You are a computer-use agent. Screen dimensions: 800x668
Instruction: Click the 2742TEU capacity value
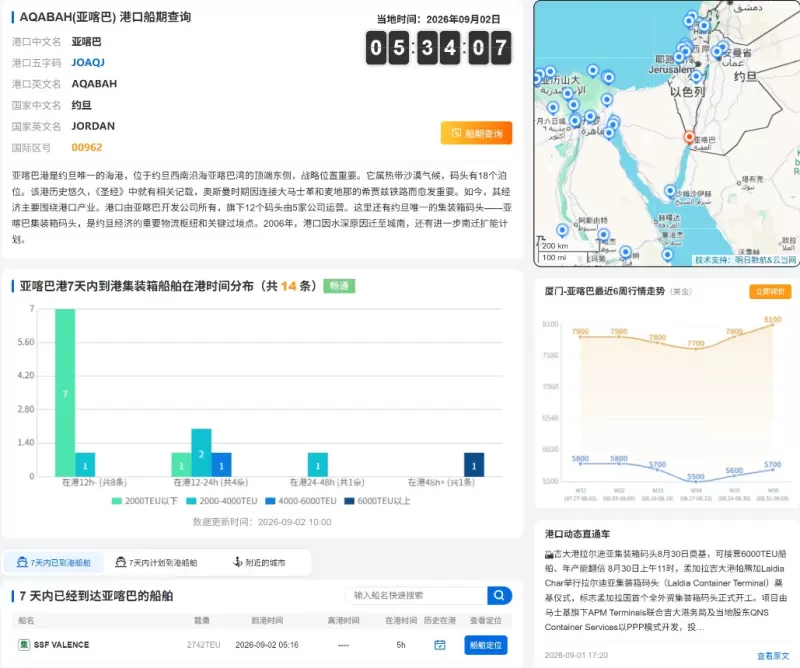pyautogui.click(x=204, y=645)
